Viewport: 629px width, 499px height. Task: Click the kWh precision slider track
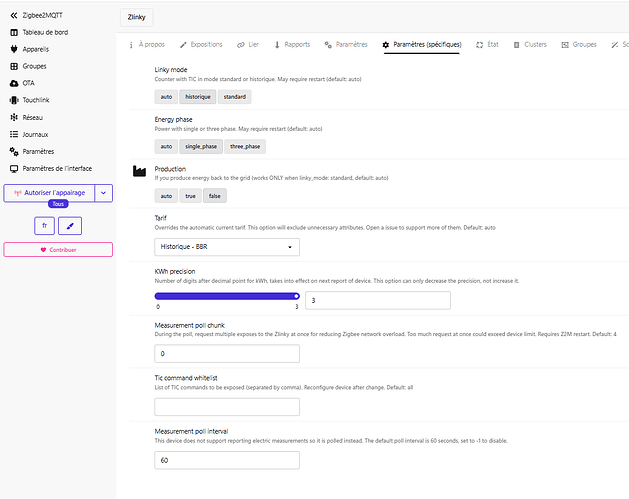pyautogui.click(x=227, y=296)
